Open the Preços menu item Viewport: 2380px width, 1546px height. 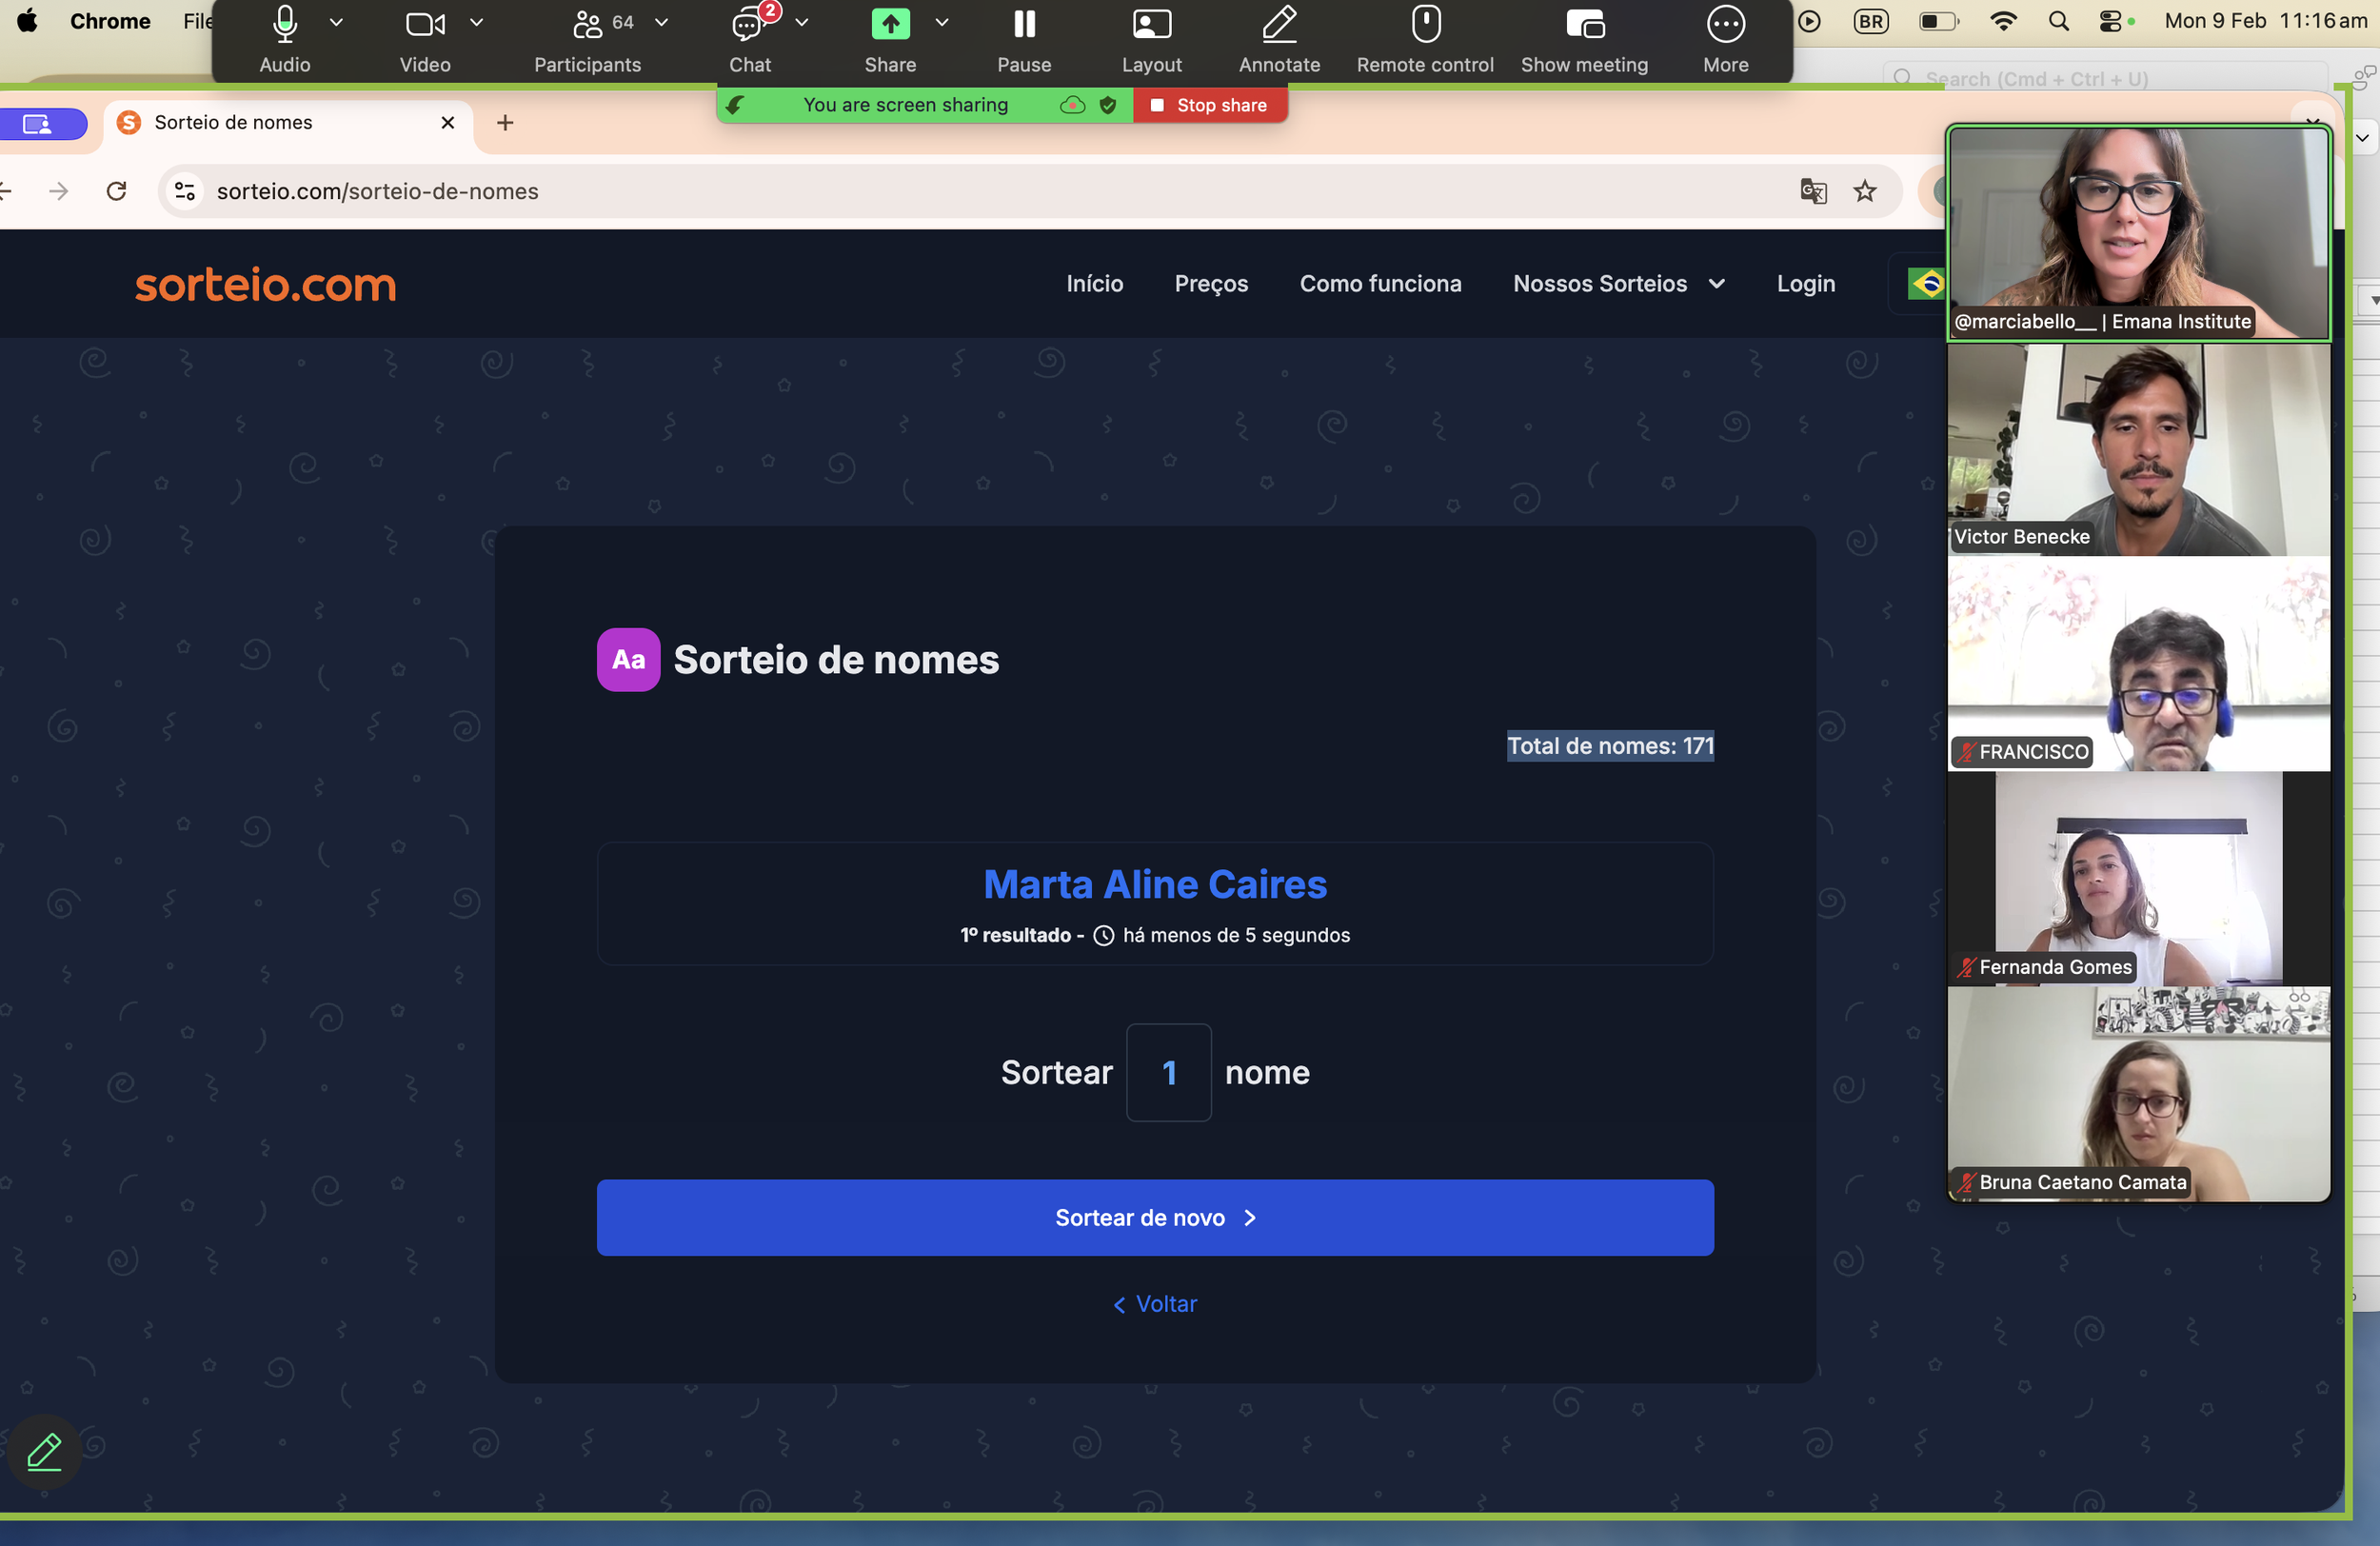click(1211, 284)
